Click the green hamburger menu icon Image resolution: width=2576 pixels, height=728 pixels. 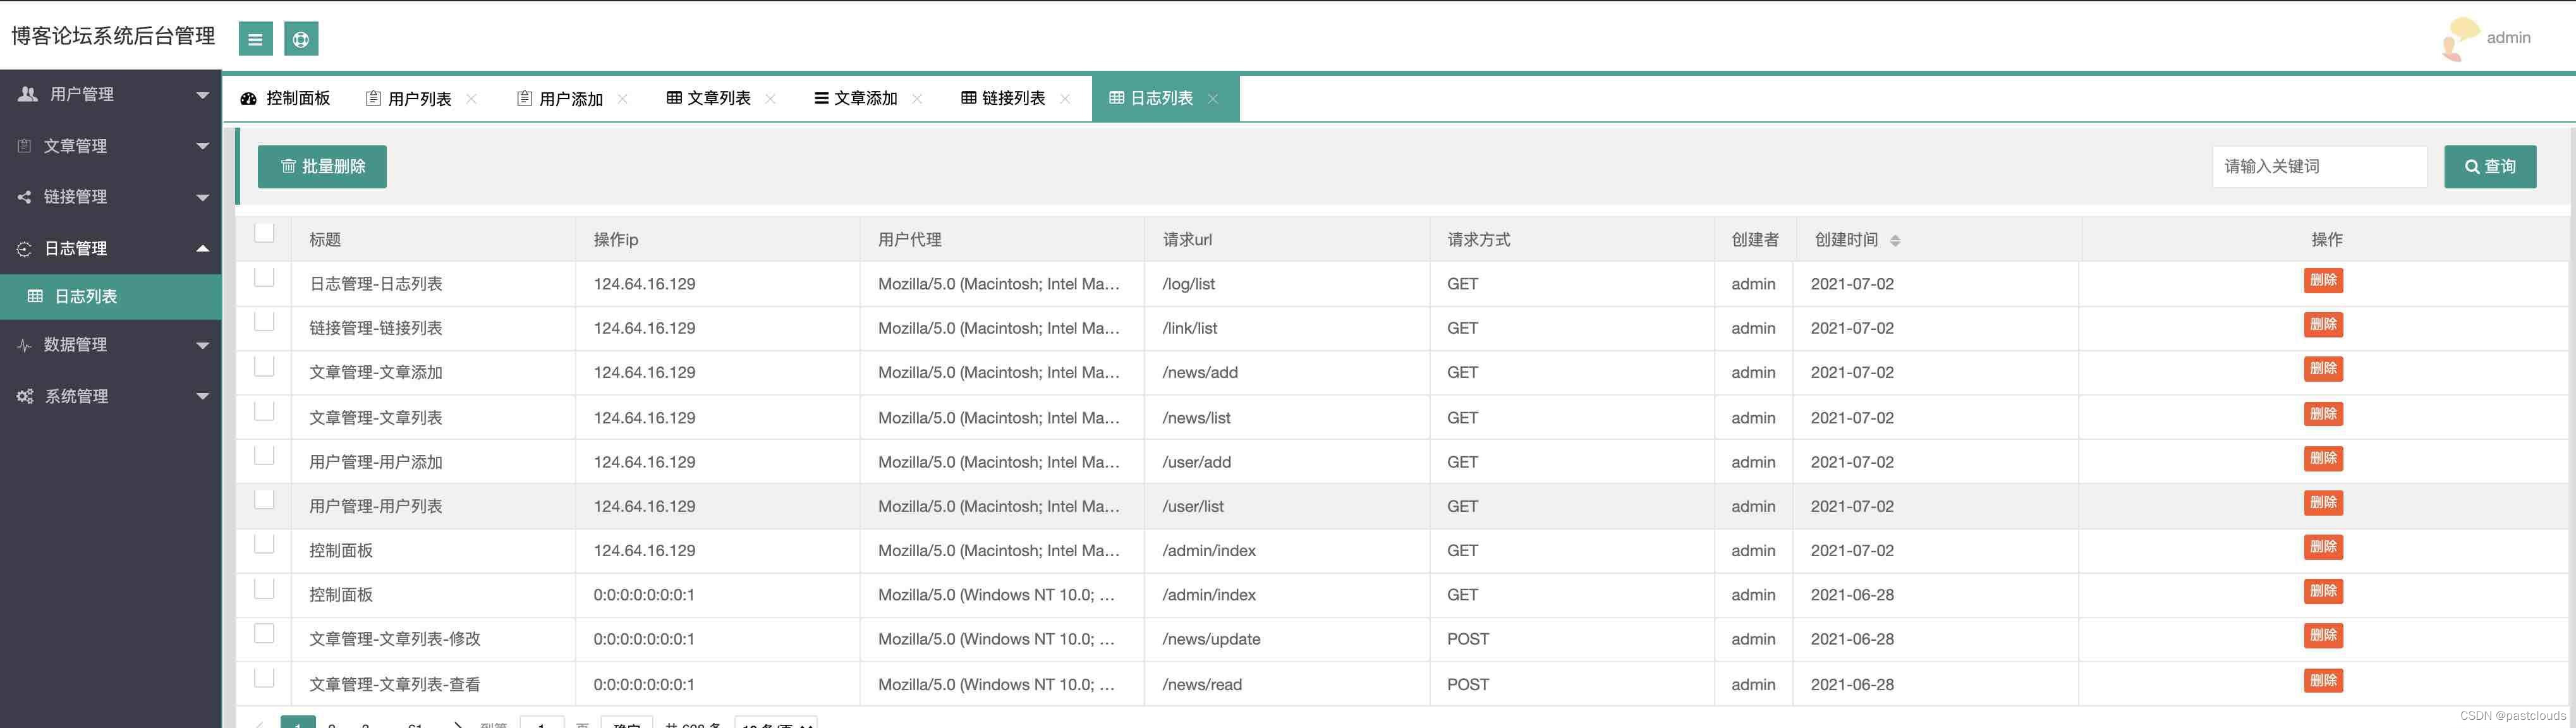coord(255,38)
